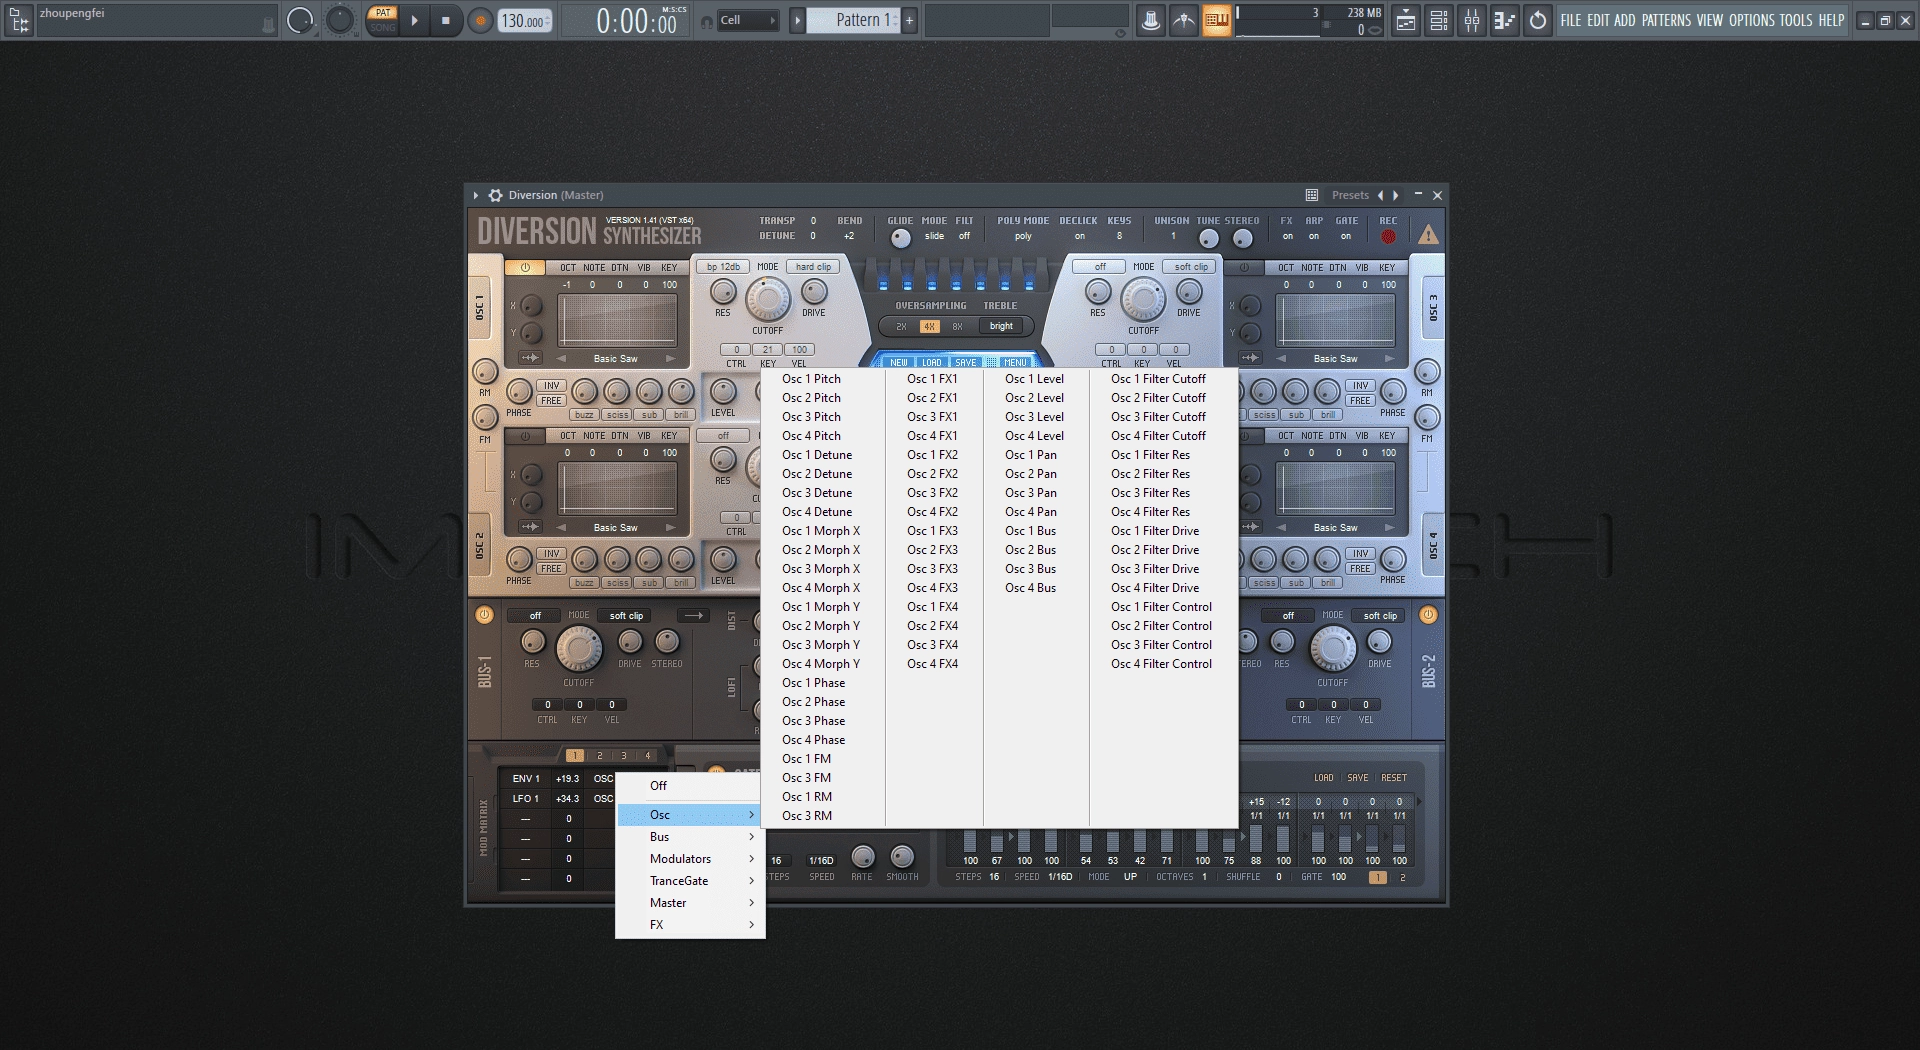Toggle the OSC 3 power button
Viewport: 1920px width, 1050px height.
coord(1243,267)
